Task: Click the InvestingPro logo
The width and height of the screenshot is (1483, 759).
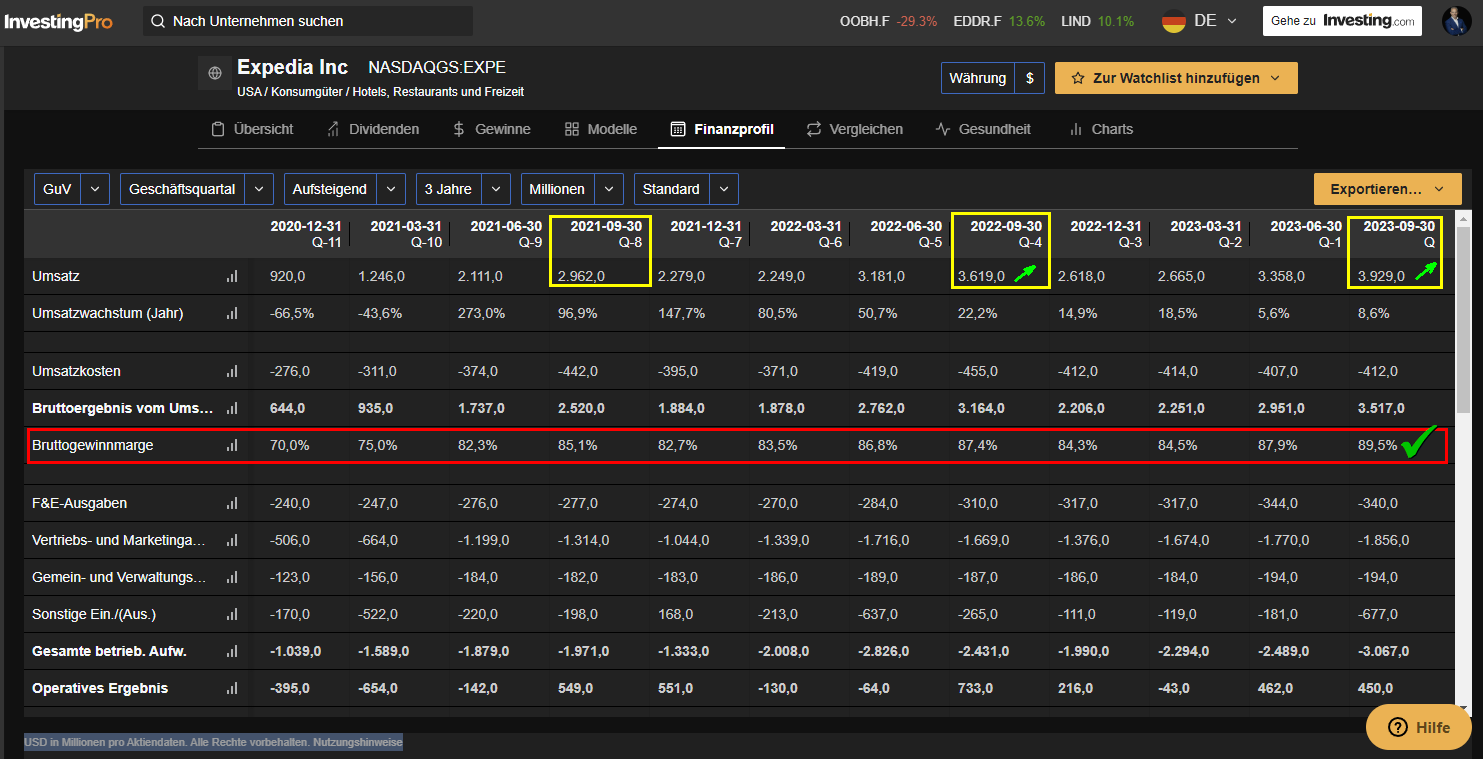Action: pos(58,21)
